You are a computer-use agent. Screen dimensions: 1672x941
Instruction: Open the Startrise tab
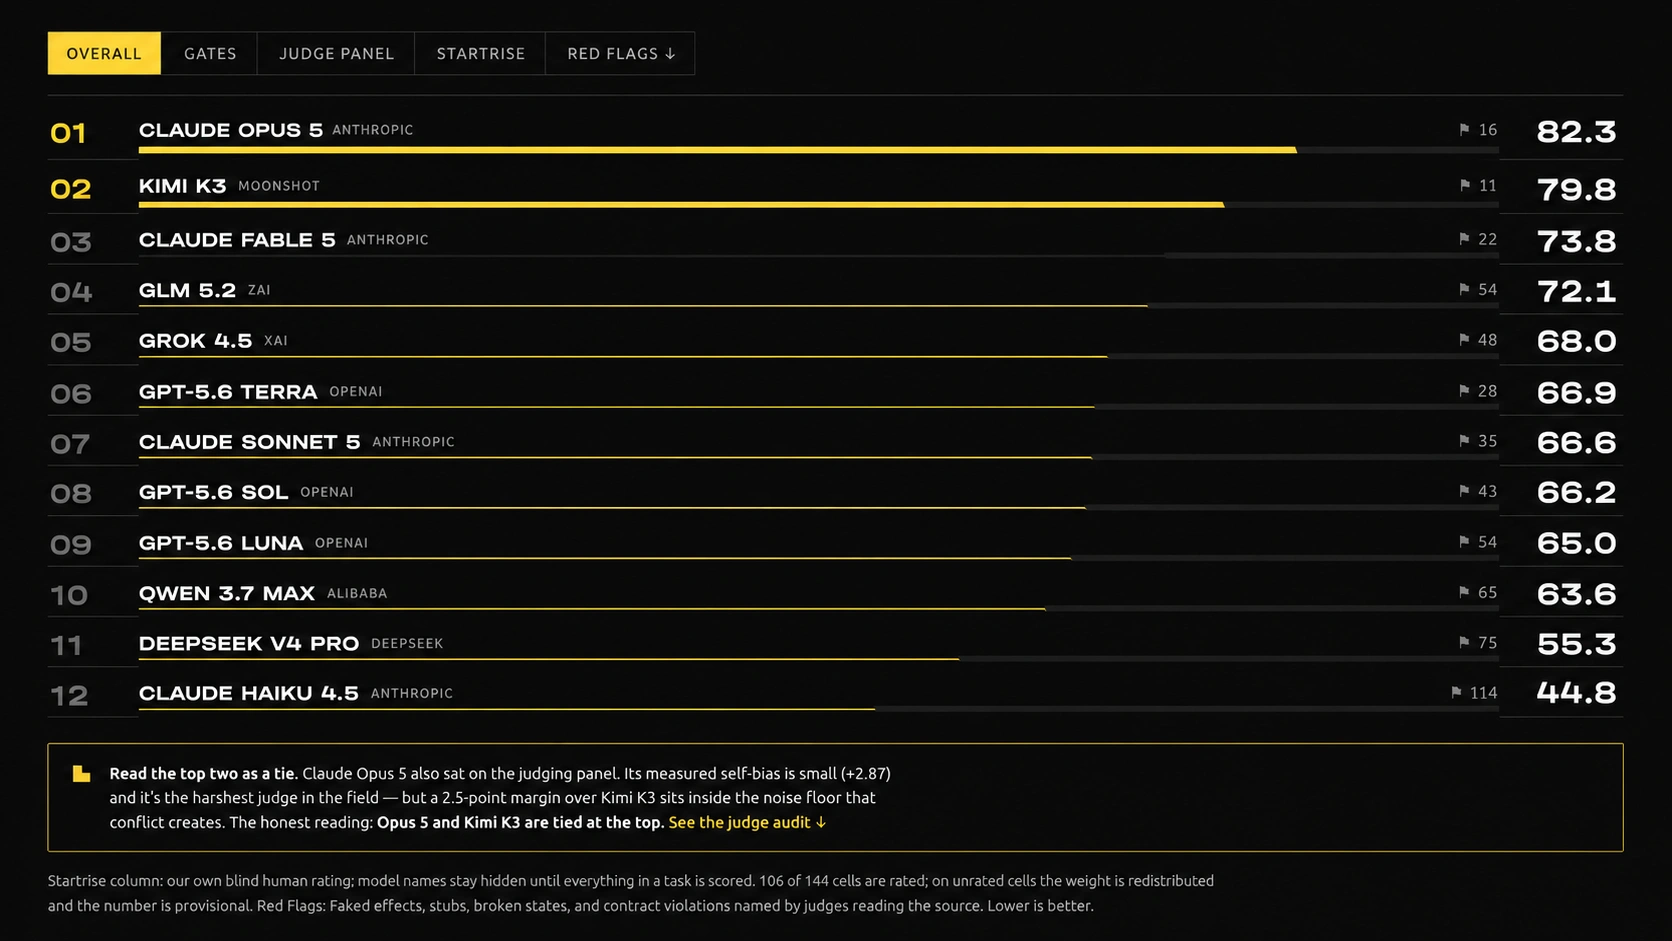tap(481, 54)
